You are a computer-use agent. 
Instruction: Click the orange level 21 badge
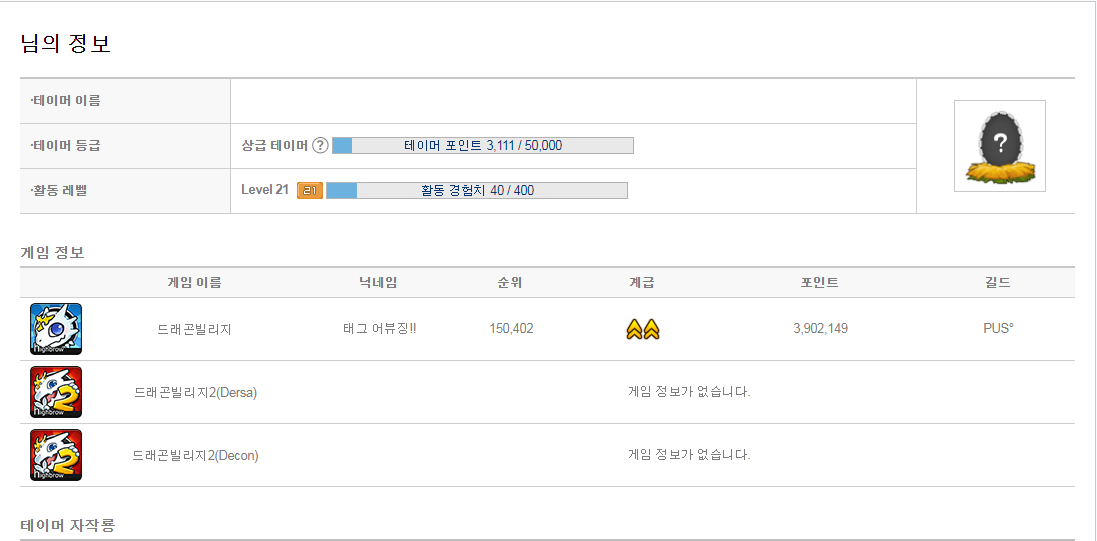(310, 190)
